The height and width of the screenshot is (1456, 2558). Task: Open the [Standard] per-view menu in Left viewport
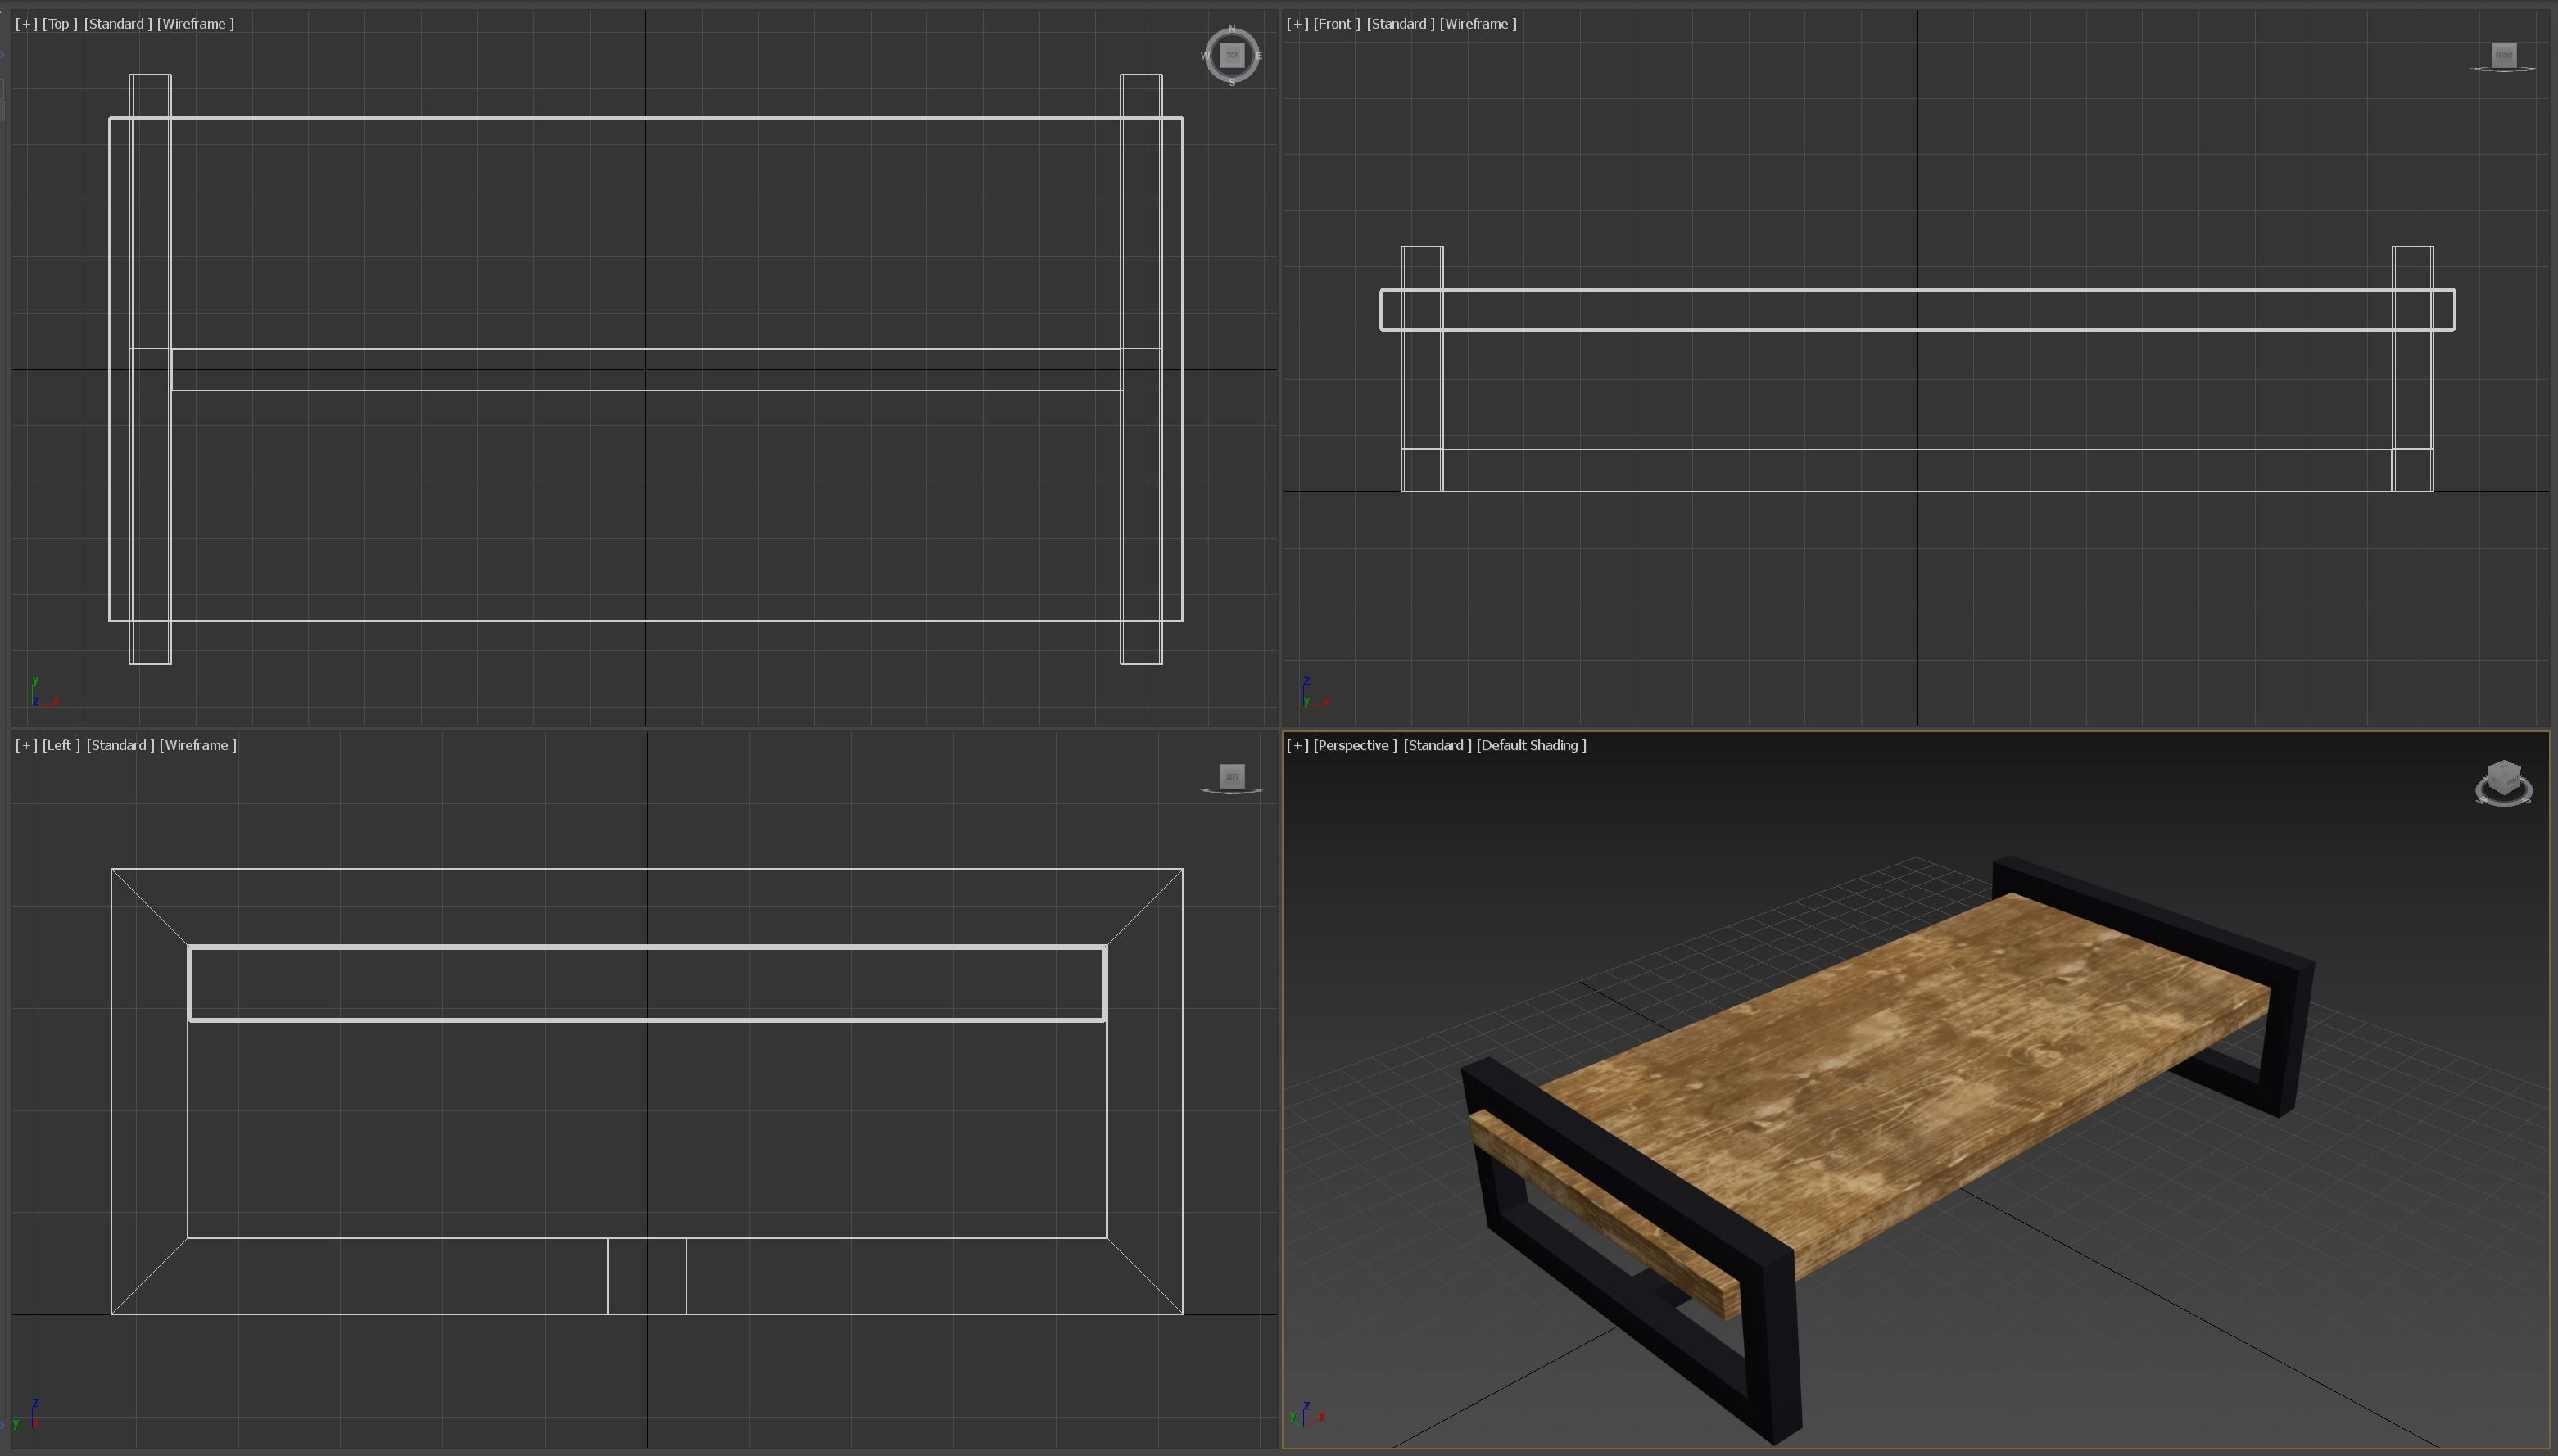coord(119,744)
